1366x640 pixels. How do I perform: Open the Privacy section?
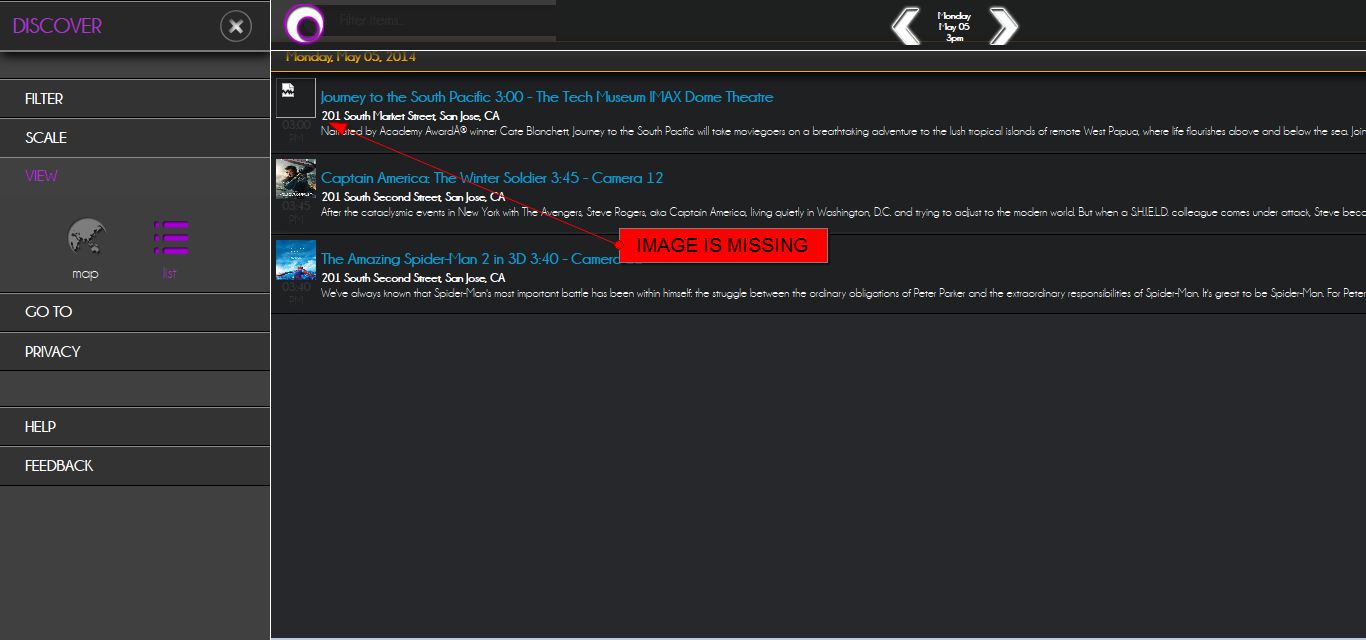135,352
